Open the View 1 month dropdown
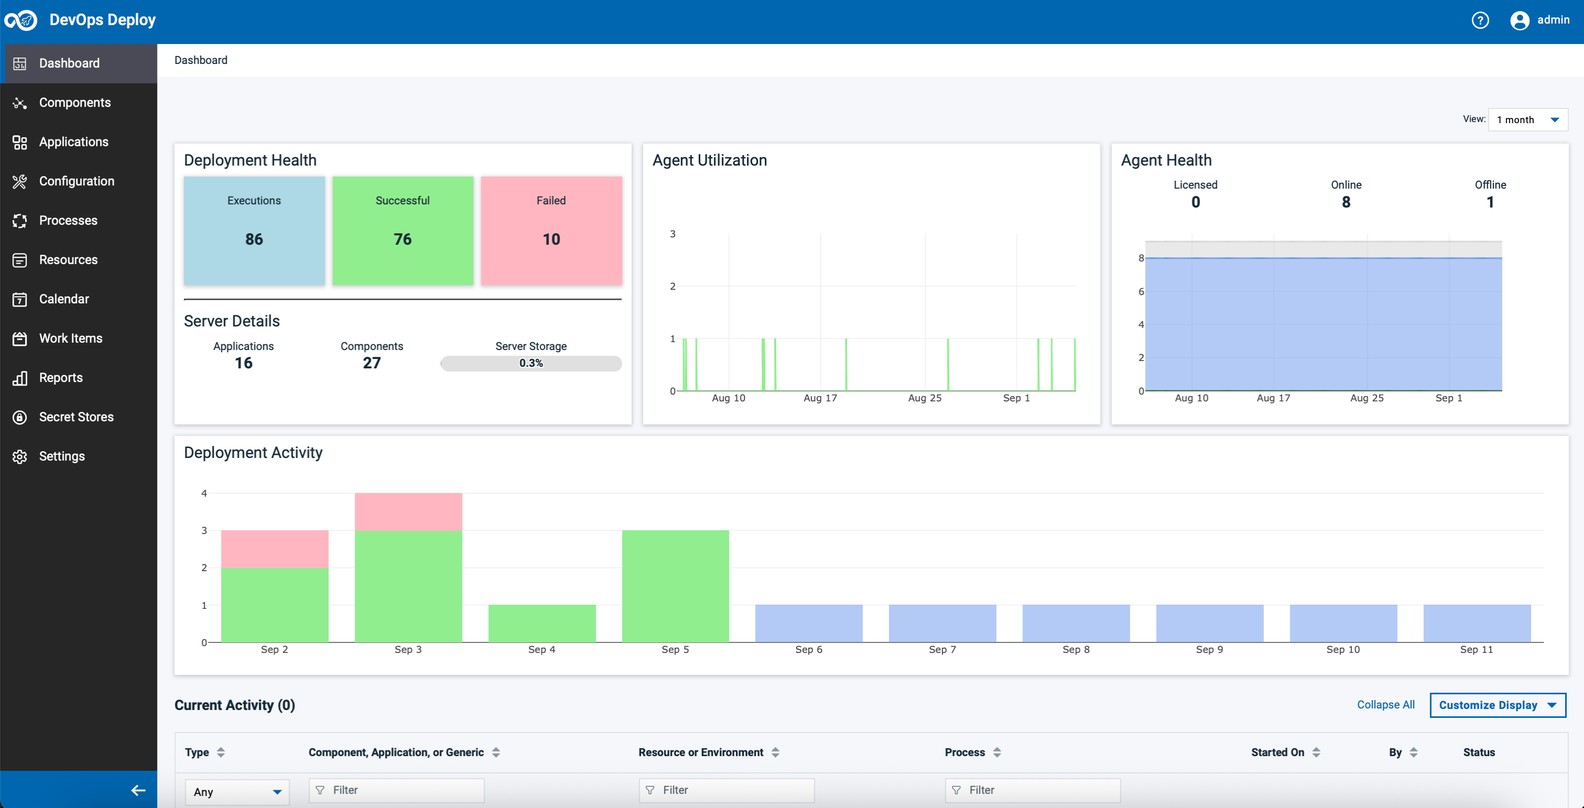 (1527, 120)
